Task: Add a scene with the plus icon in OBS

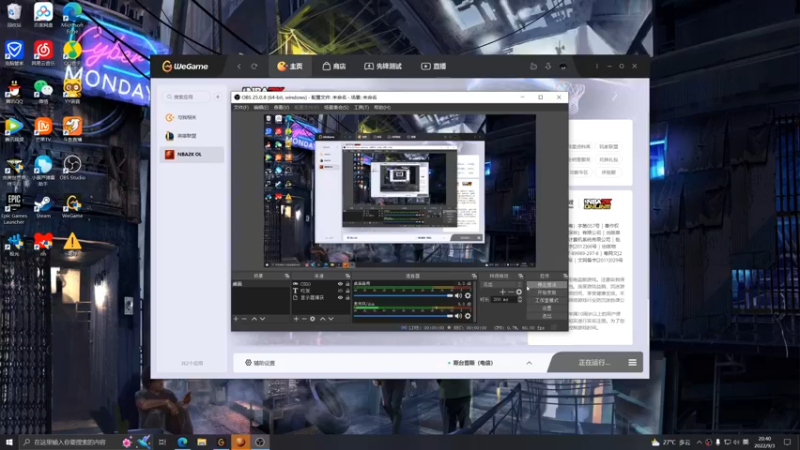Action: (236, 319)
